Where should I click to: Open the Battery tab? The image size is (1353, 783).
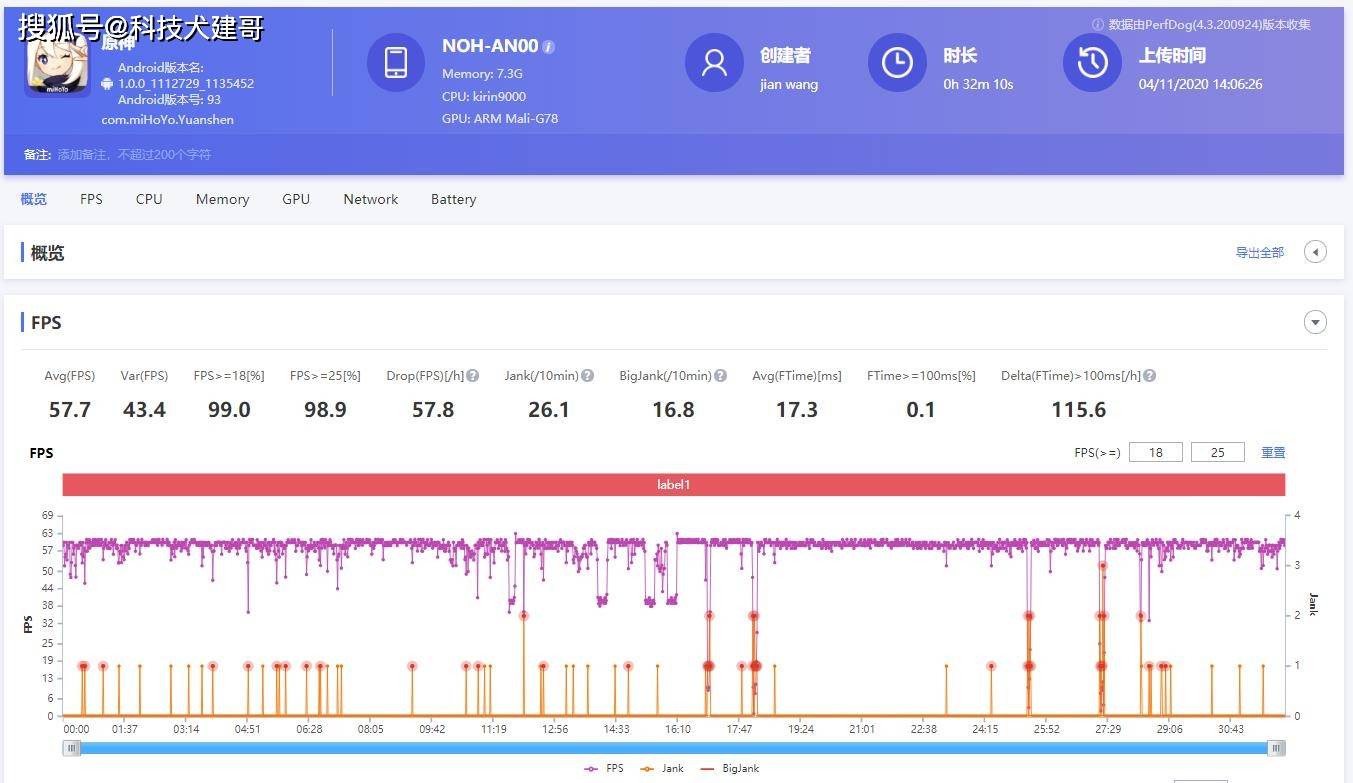point(453,199)
